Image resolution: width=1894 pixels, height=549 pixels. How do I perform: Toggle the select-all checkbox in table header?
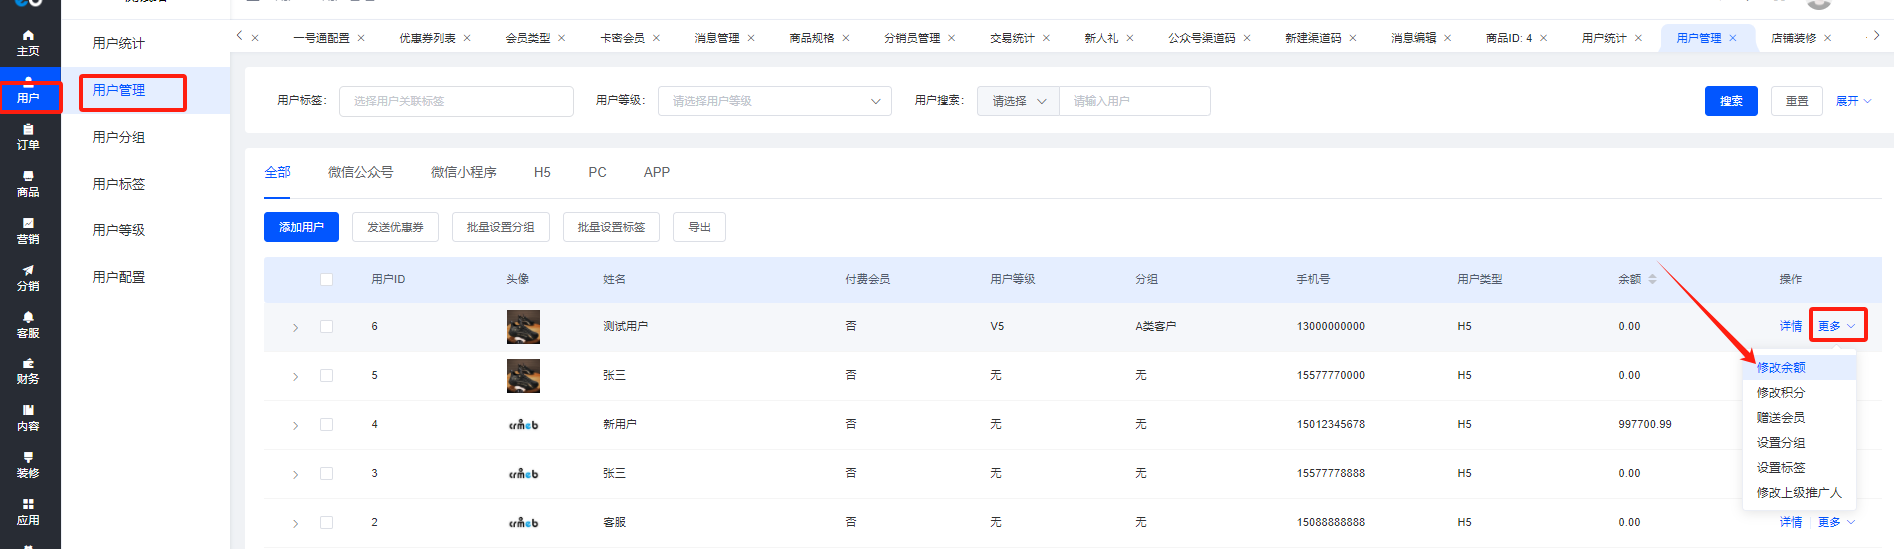click(x=326, y=280)
